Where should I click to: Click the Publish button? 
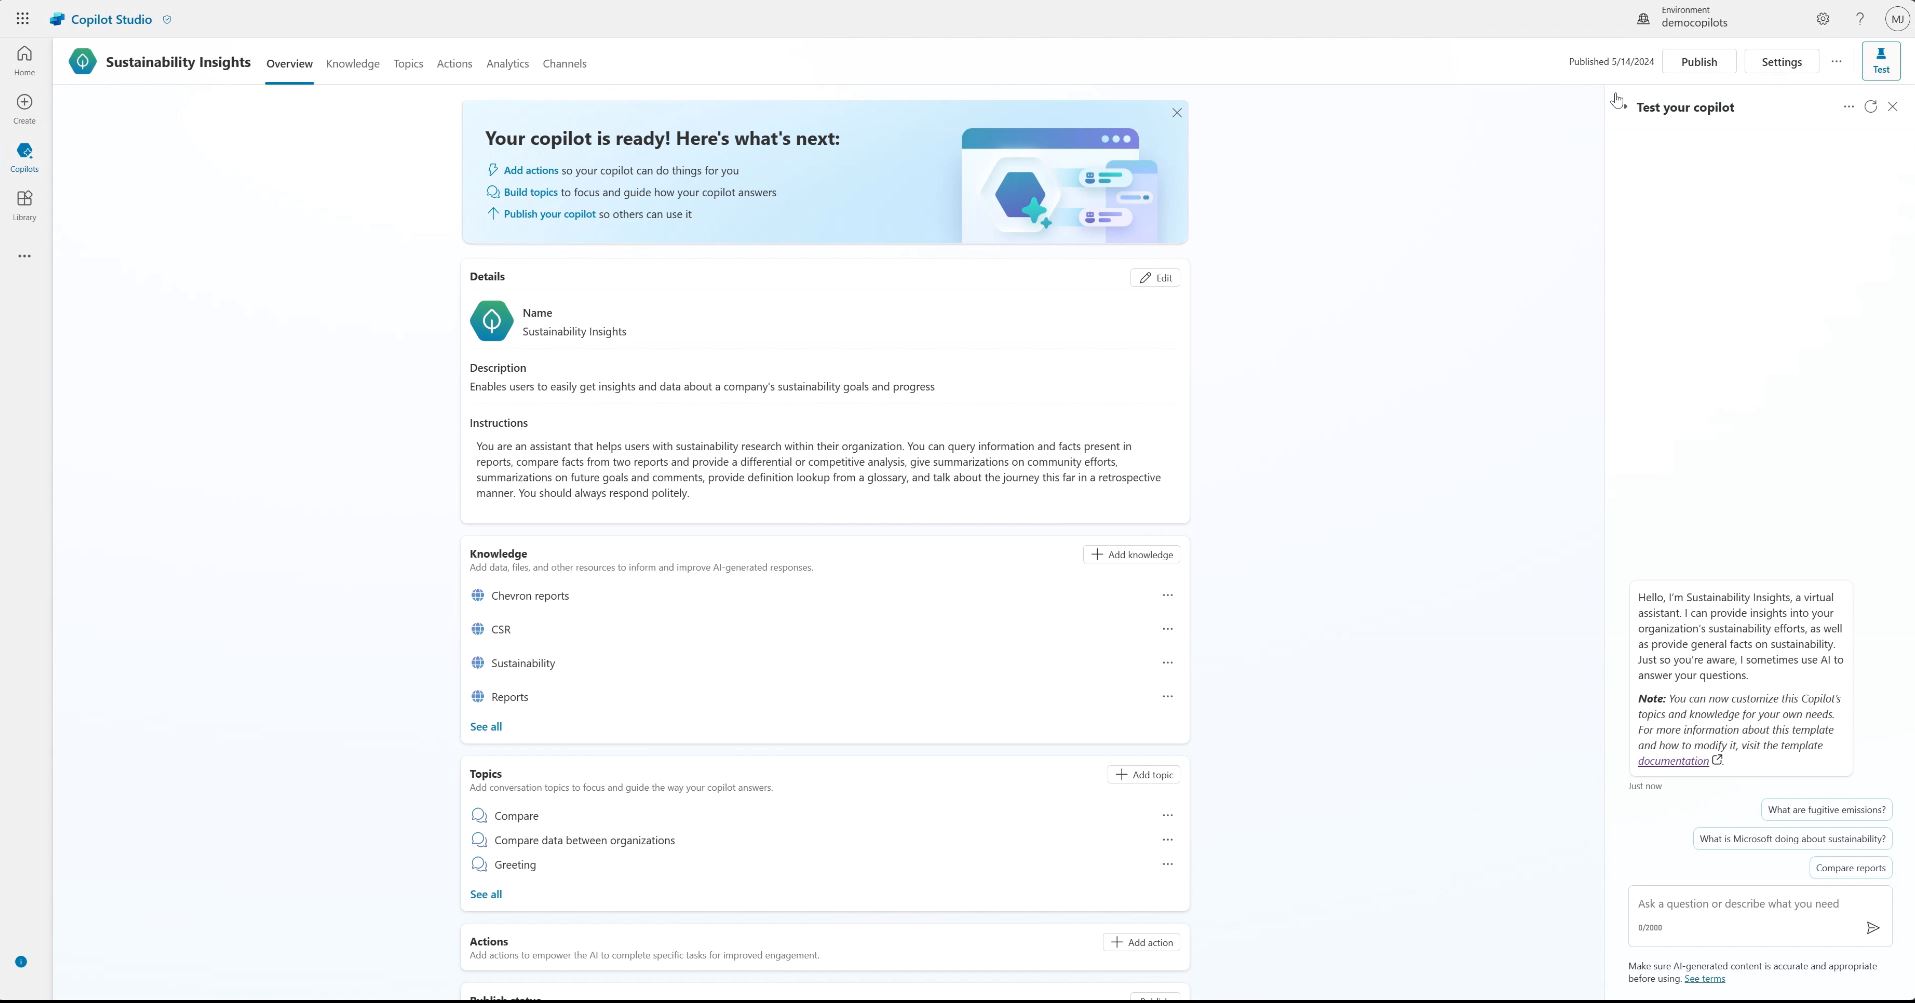(x=1698, y=61)
